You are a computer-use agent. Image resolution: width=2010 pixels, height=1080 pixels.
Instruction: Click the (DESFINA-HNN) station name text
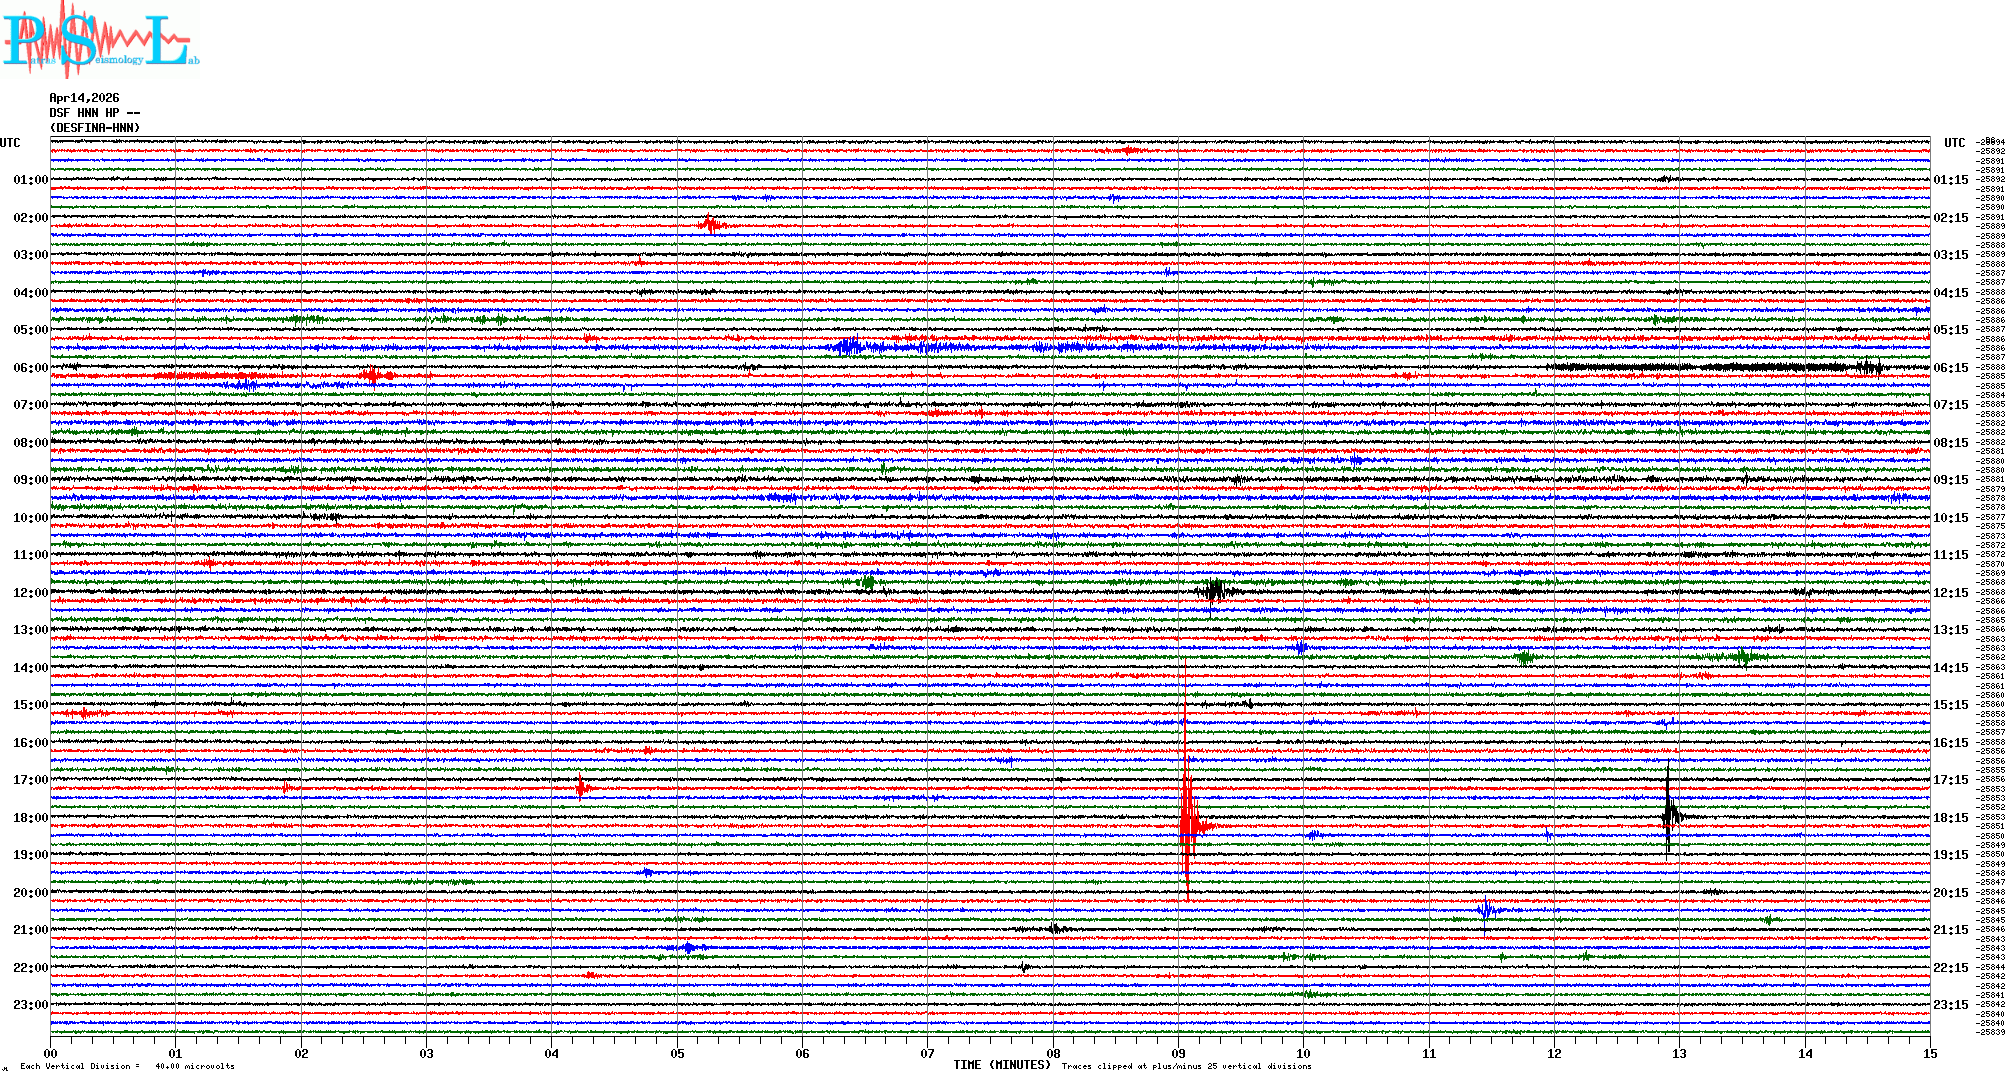95,128
